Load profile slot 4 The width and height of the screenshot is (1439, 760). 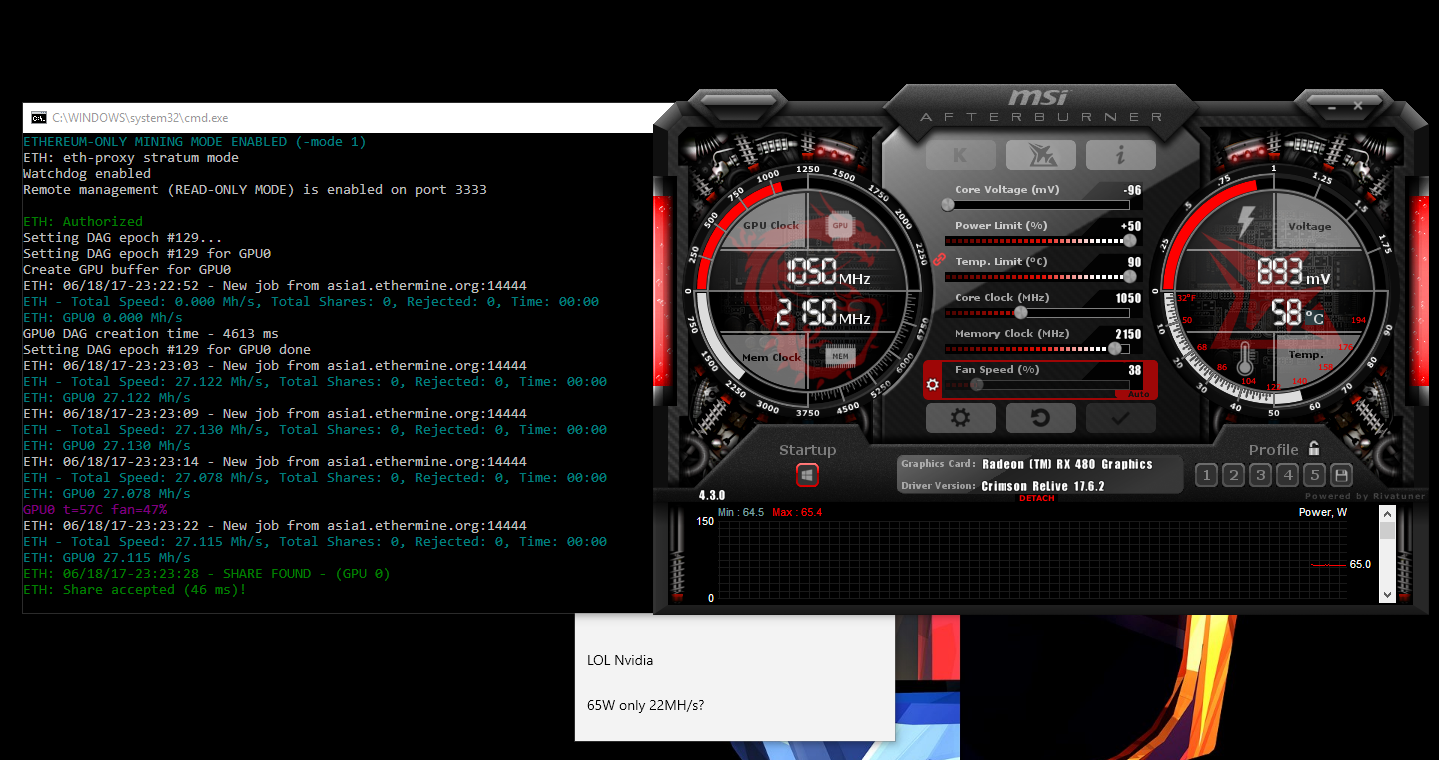[1287, 475]
